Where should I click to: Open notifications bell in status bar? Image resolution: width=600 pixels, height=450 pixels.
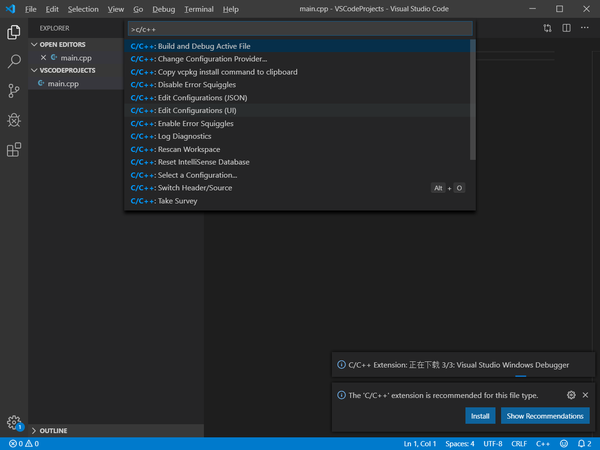pos(584,444)
